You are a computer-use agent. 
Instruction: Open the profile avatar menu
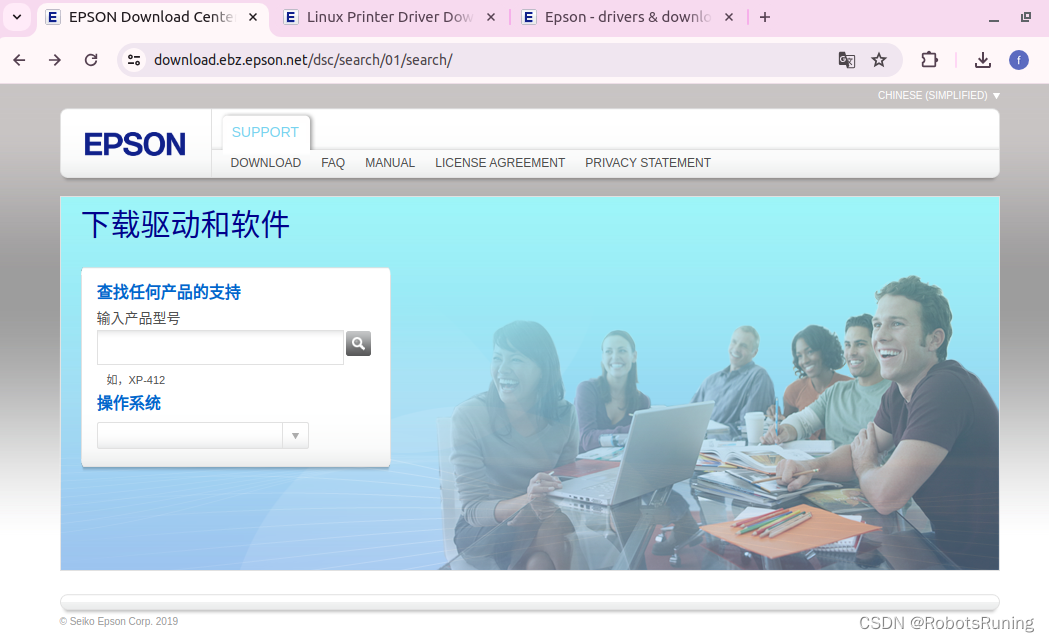1019,60
